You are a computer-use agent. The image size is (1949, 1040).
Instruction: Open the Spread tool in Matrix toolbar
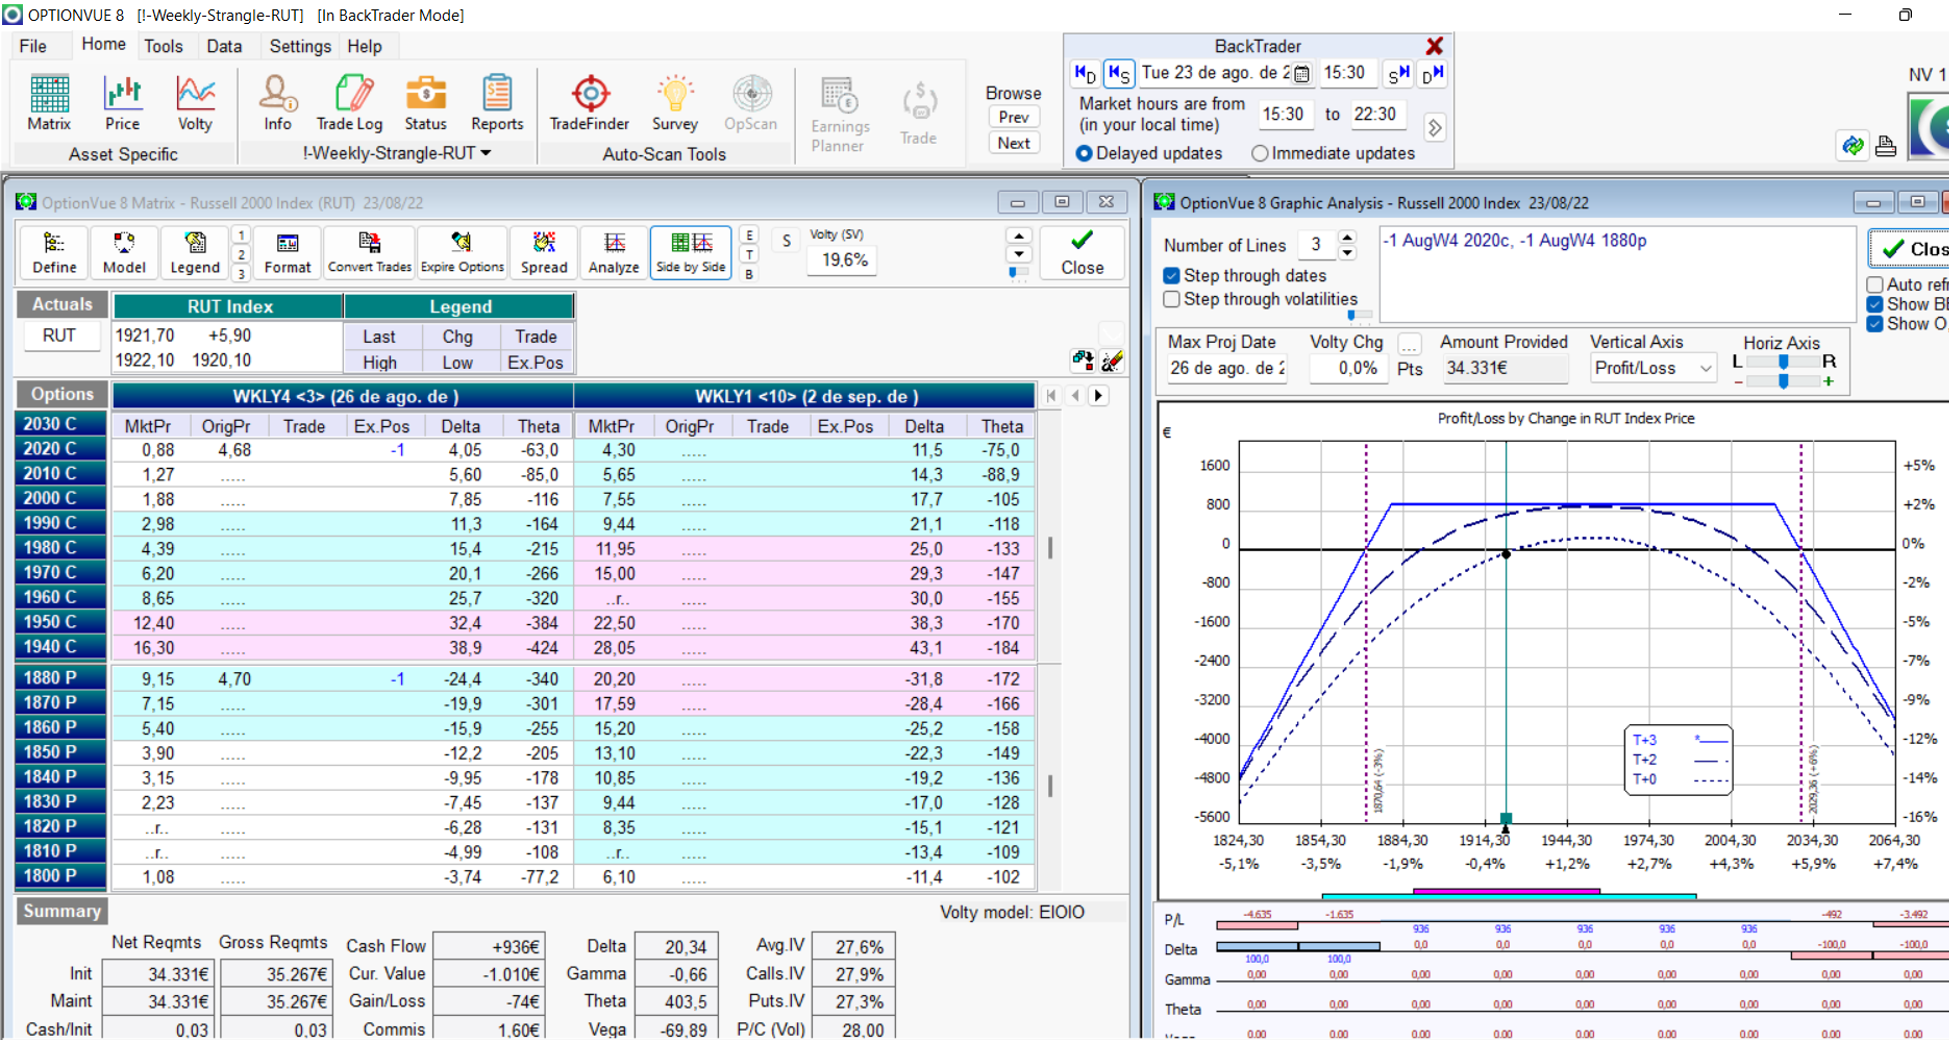tap(544, 252)
